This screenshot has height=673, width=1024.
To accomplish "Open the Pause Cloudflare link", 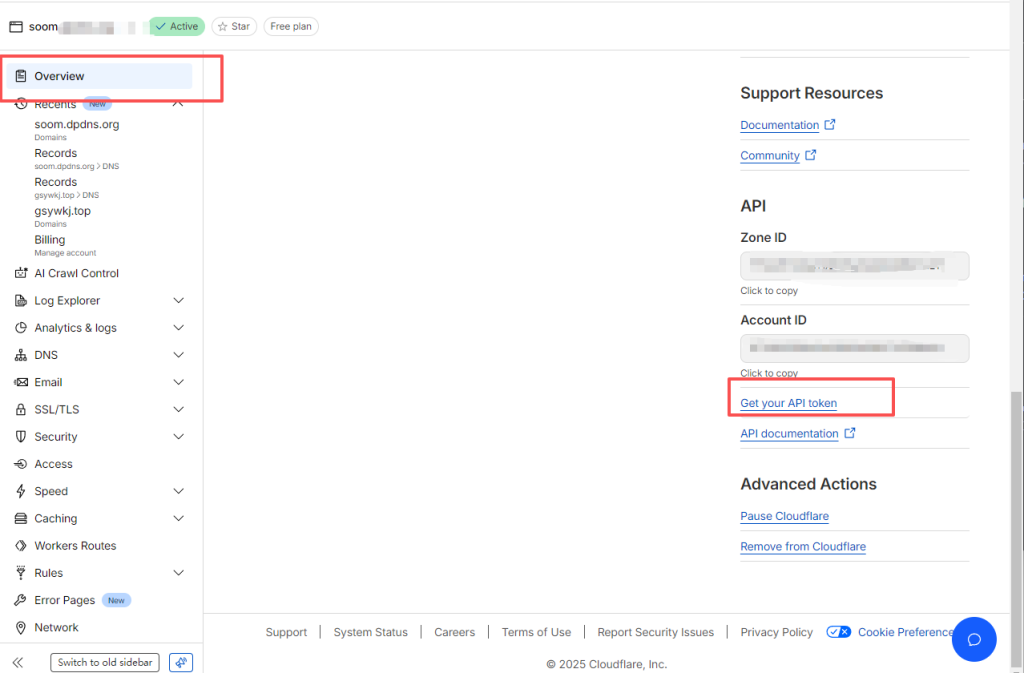I will click(x=784, y=516).
